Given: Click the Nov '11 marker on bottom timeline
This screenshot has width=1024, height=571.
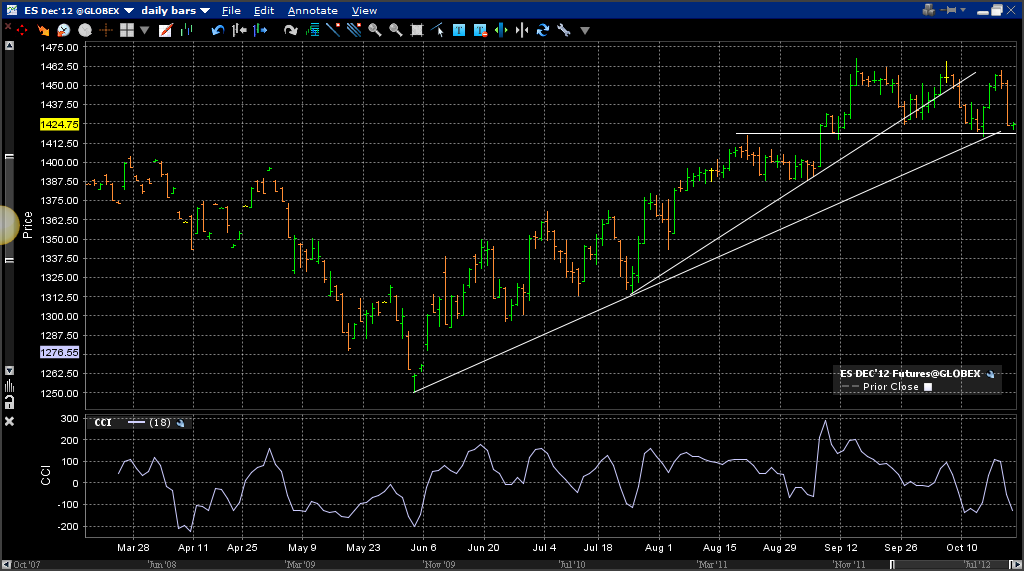Looking at the screenshot, I should (849, 564).
